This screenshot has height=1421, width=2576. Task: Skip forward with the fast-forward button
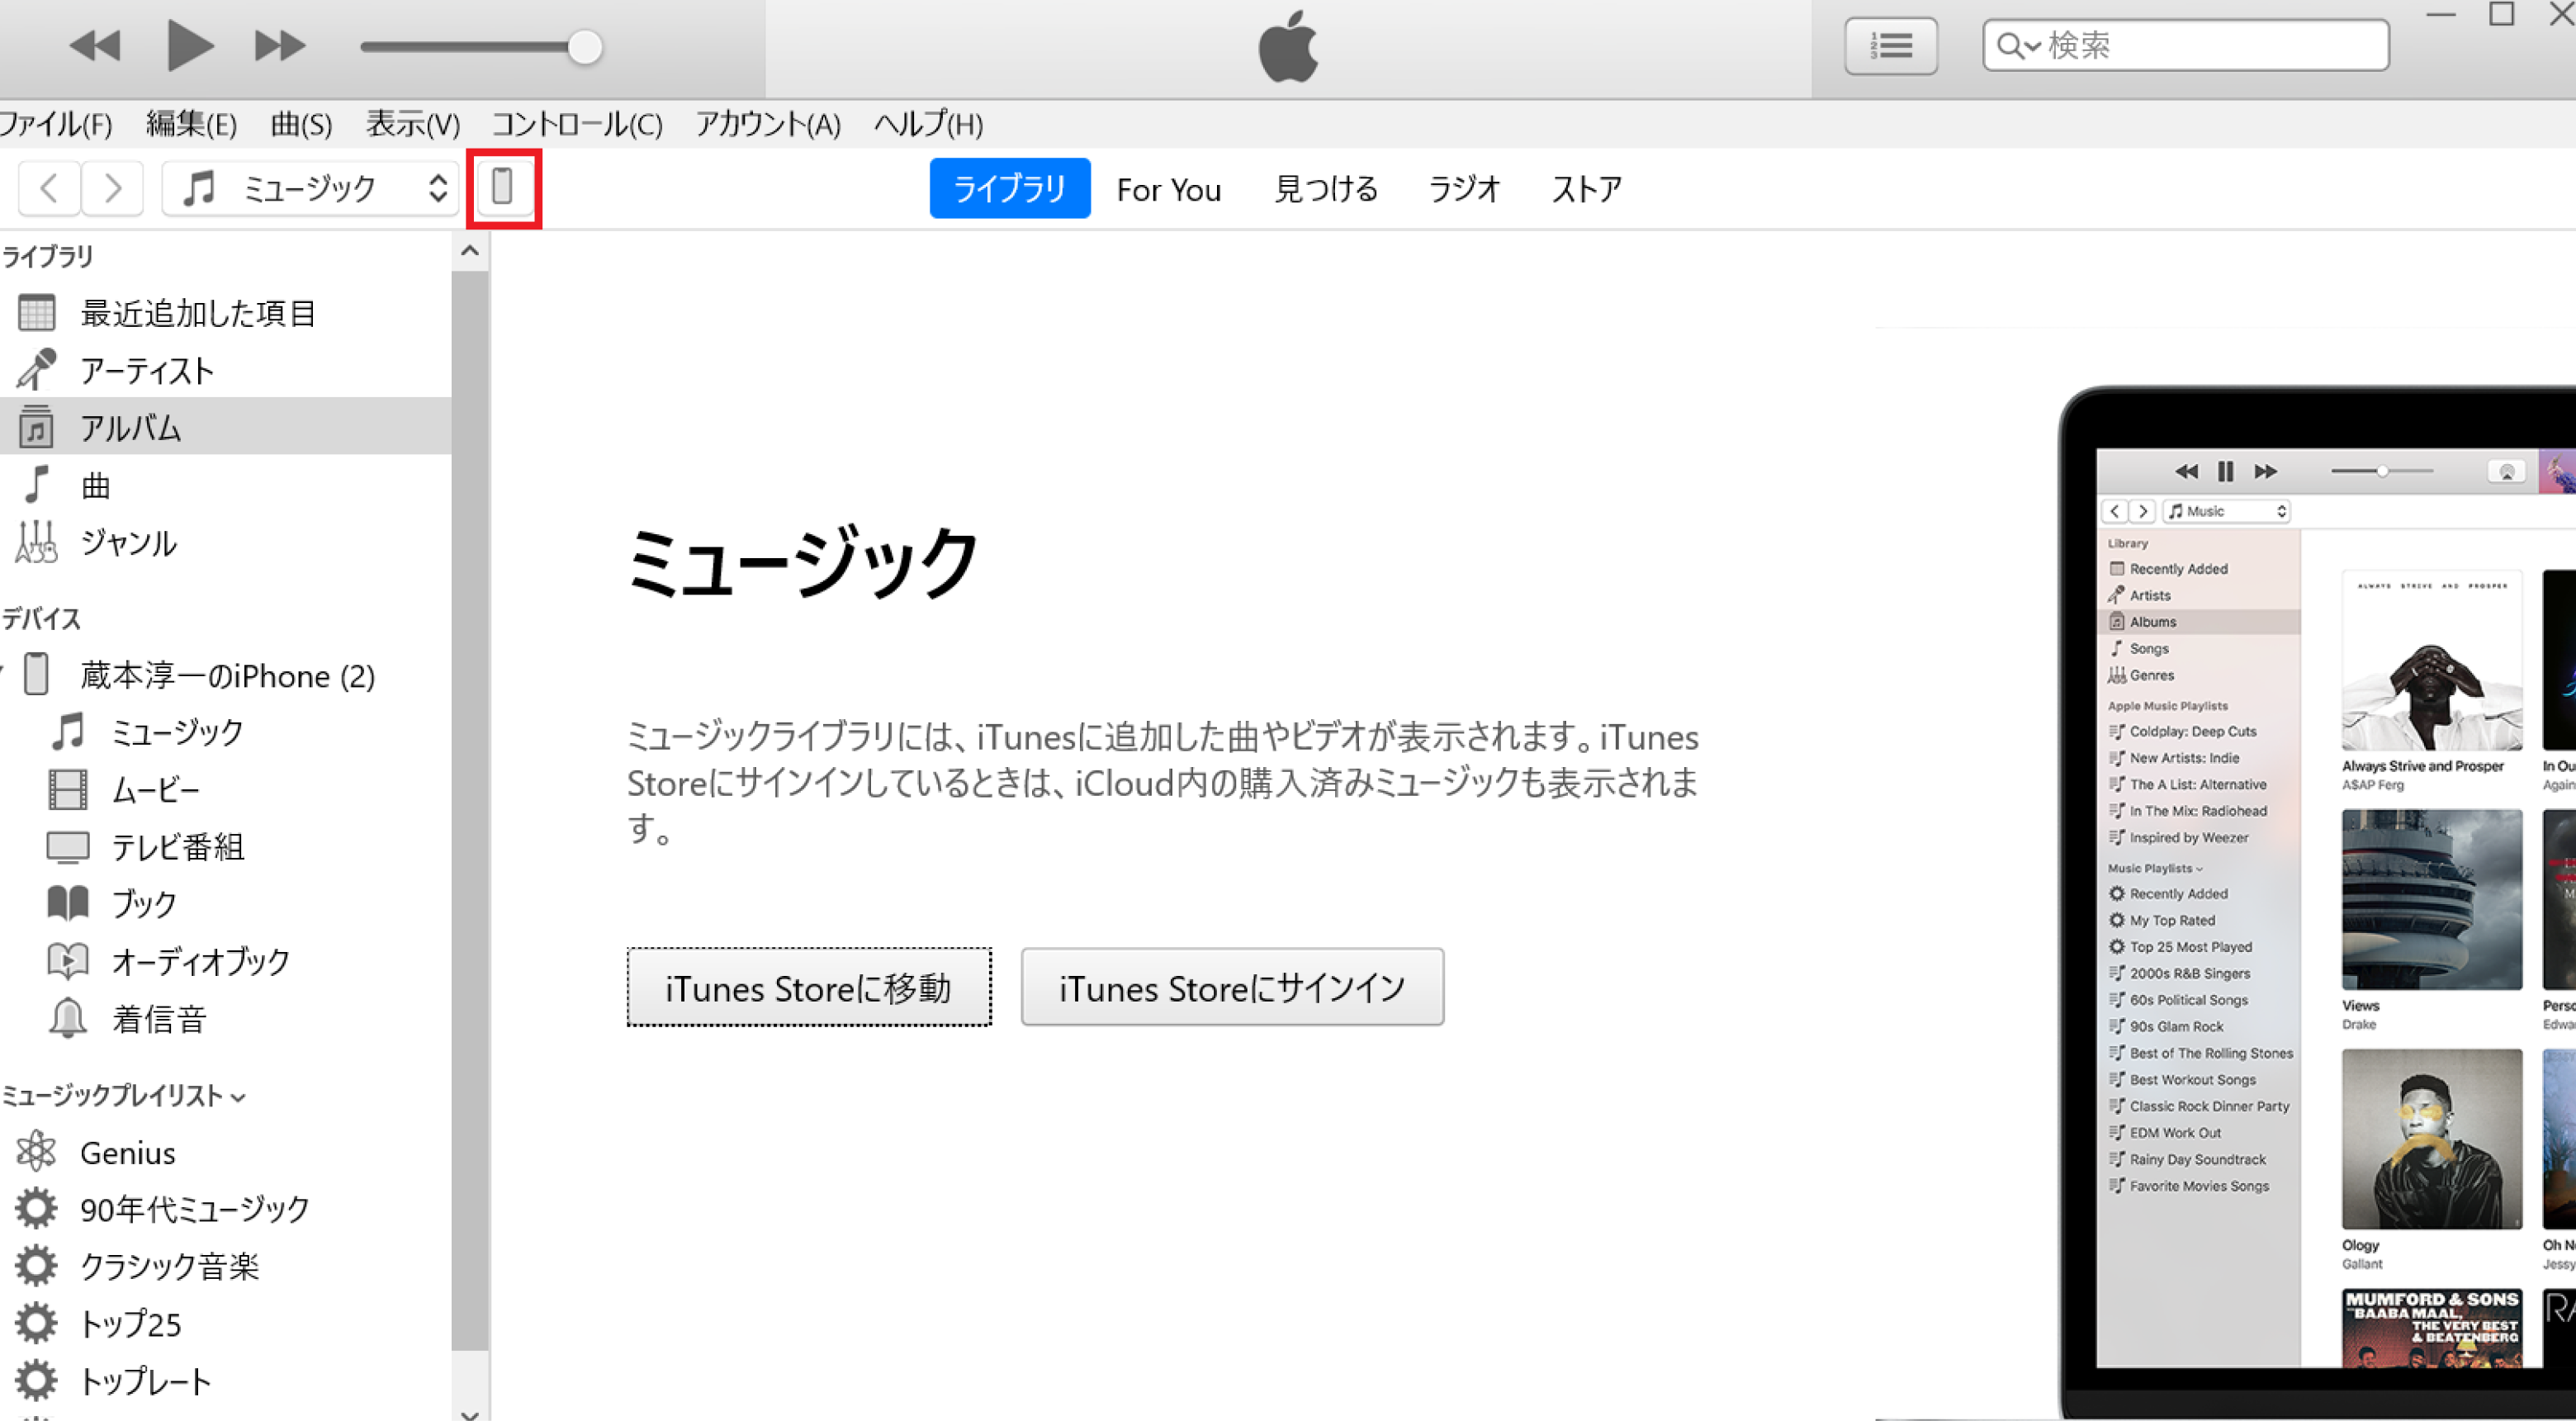(279, 46)
